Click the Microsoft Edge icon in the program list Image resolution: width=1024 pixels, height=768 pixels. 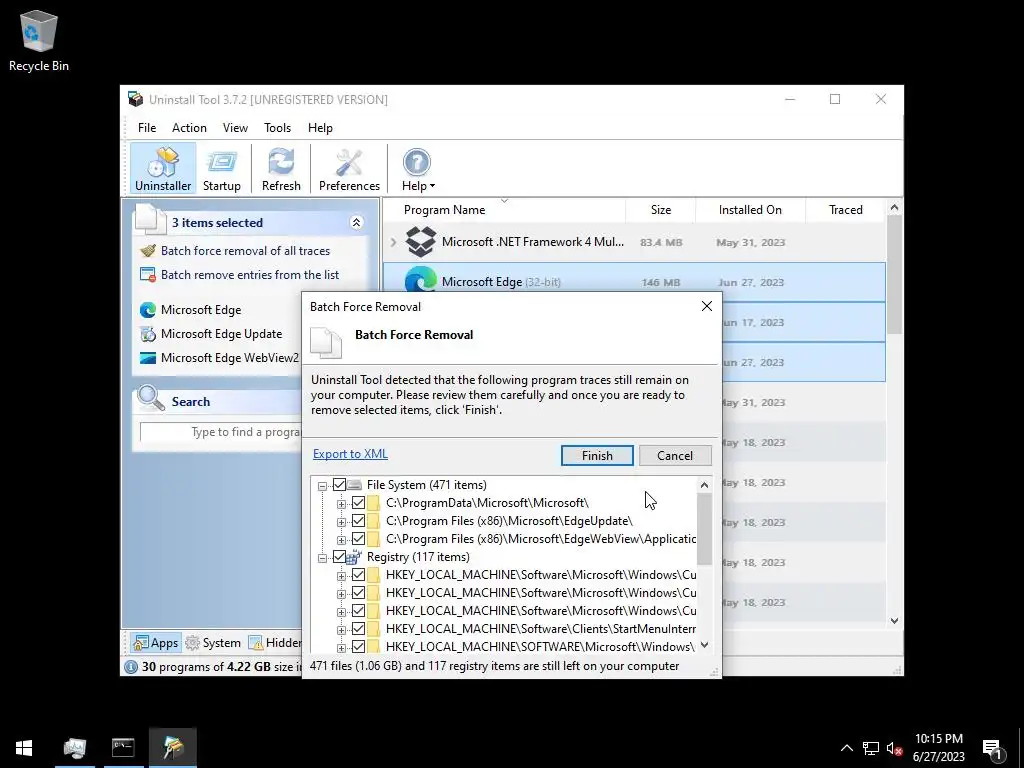[421, 281]
